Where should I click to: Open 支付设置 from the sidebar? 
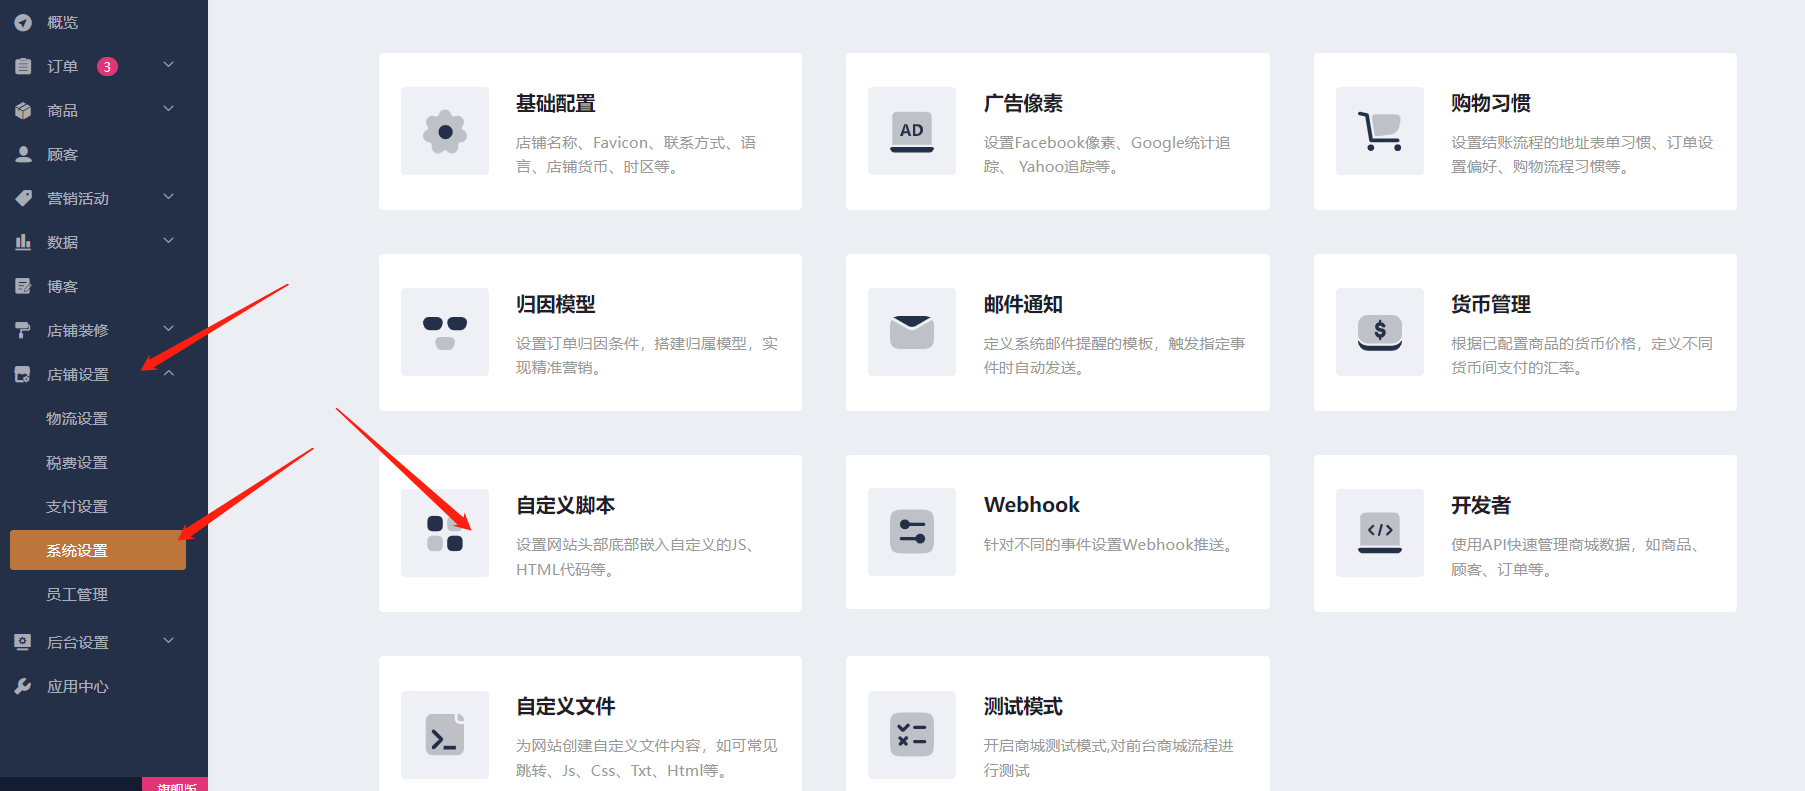(x=77, y=506)
